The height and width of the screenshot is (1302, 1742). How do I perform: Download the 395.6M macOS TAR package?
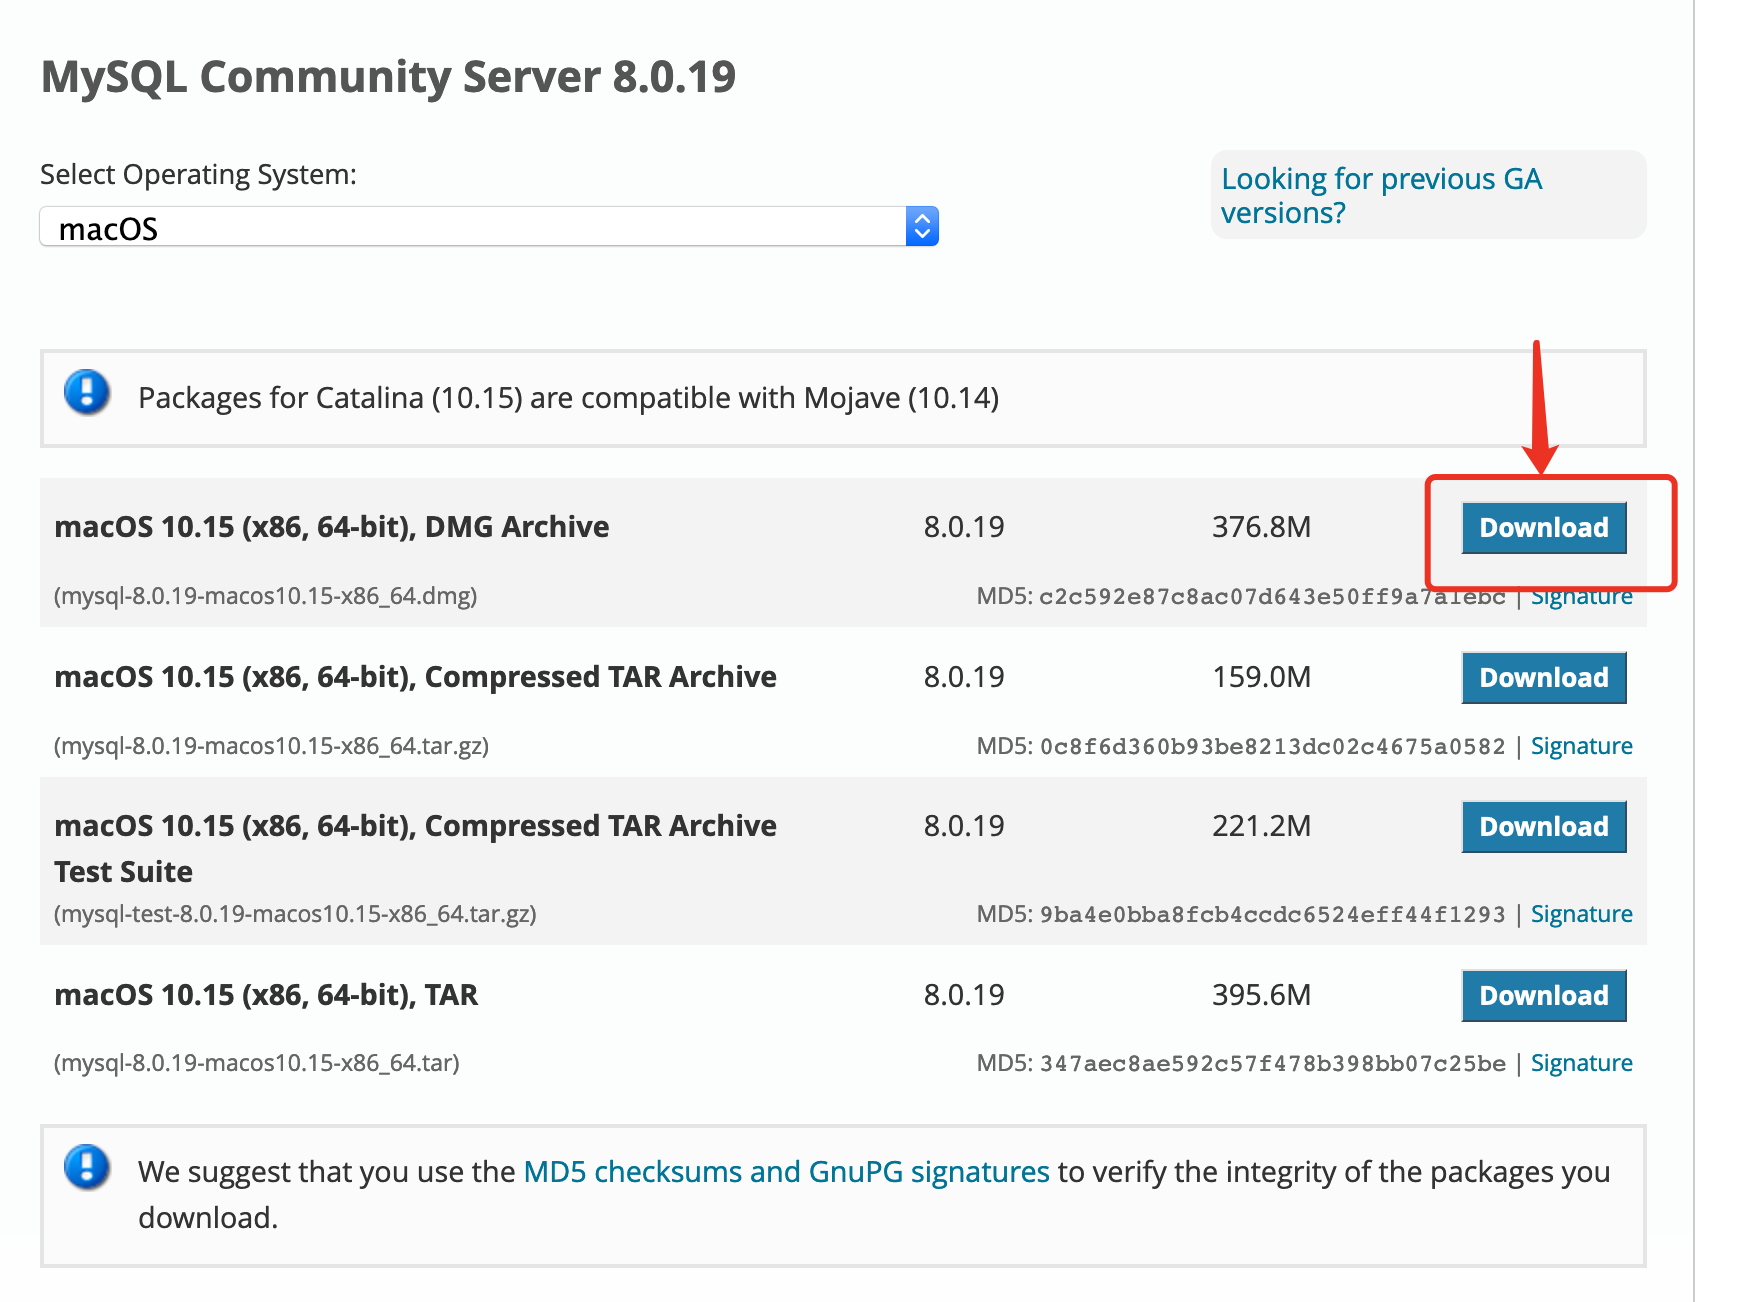pyautogui.click(x=1543, y=996)
